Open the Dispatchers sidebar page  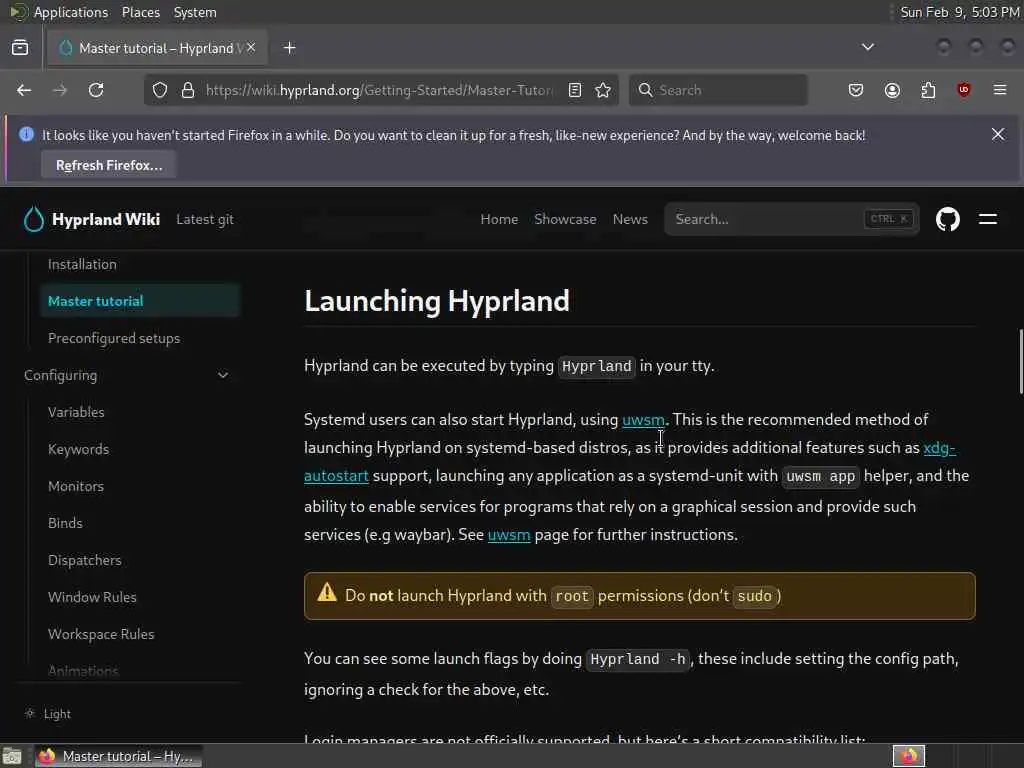[x=85, y=560]
